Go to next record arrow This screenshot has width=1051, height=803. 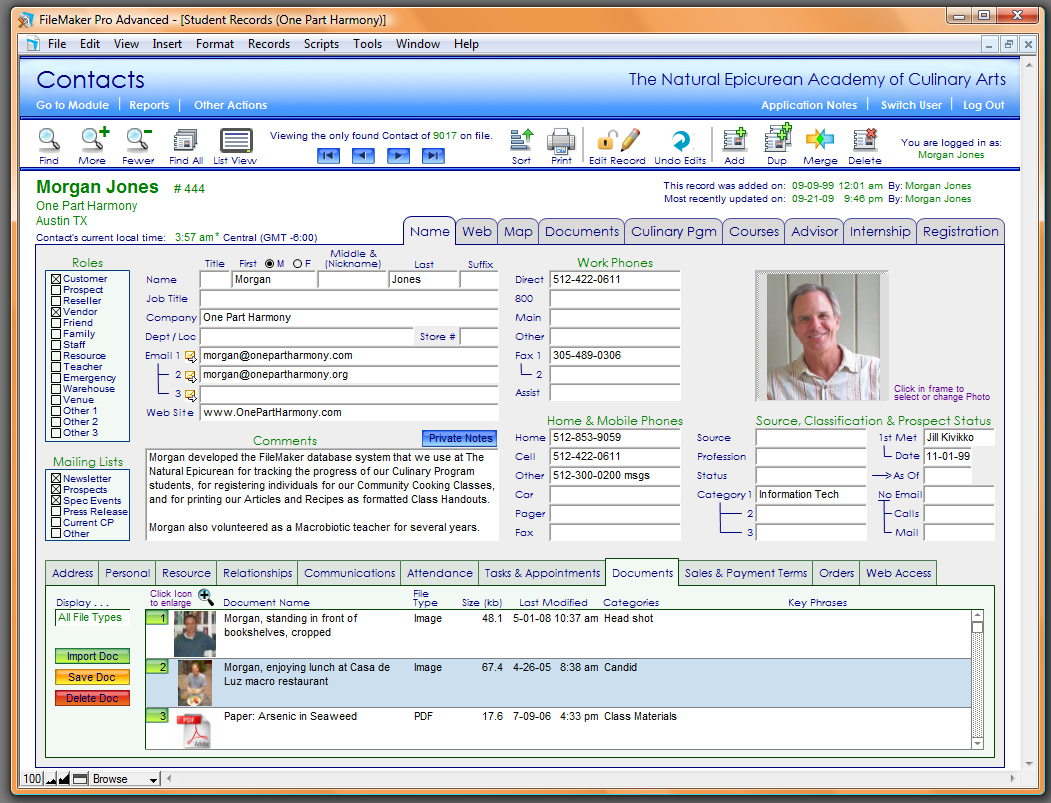(398, 156)
